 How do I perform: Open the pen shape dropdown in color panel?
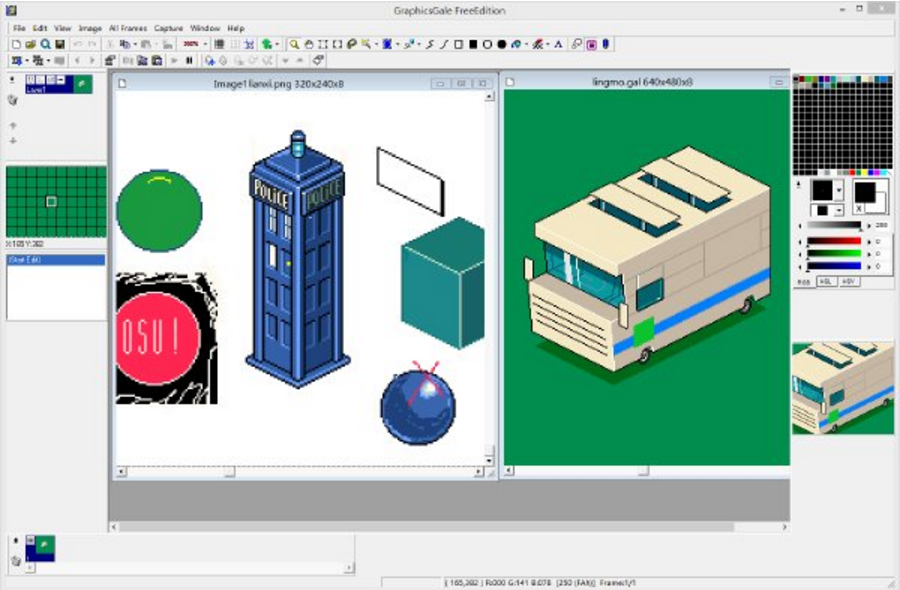[839, 191]
